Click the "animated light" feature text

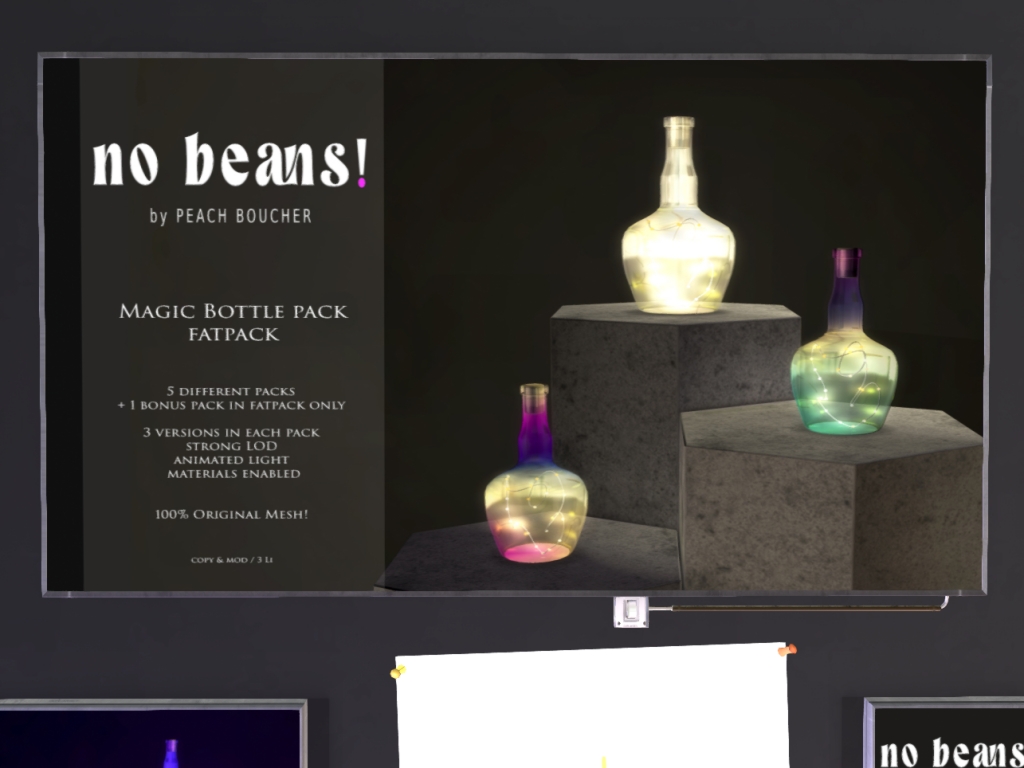233,460
